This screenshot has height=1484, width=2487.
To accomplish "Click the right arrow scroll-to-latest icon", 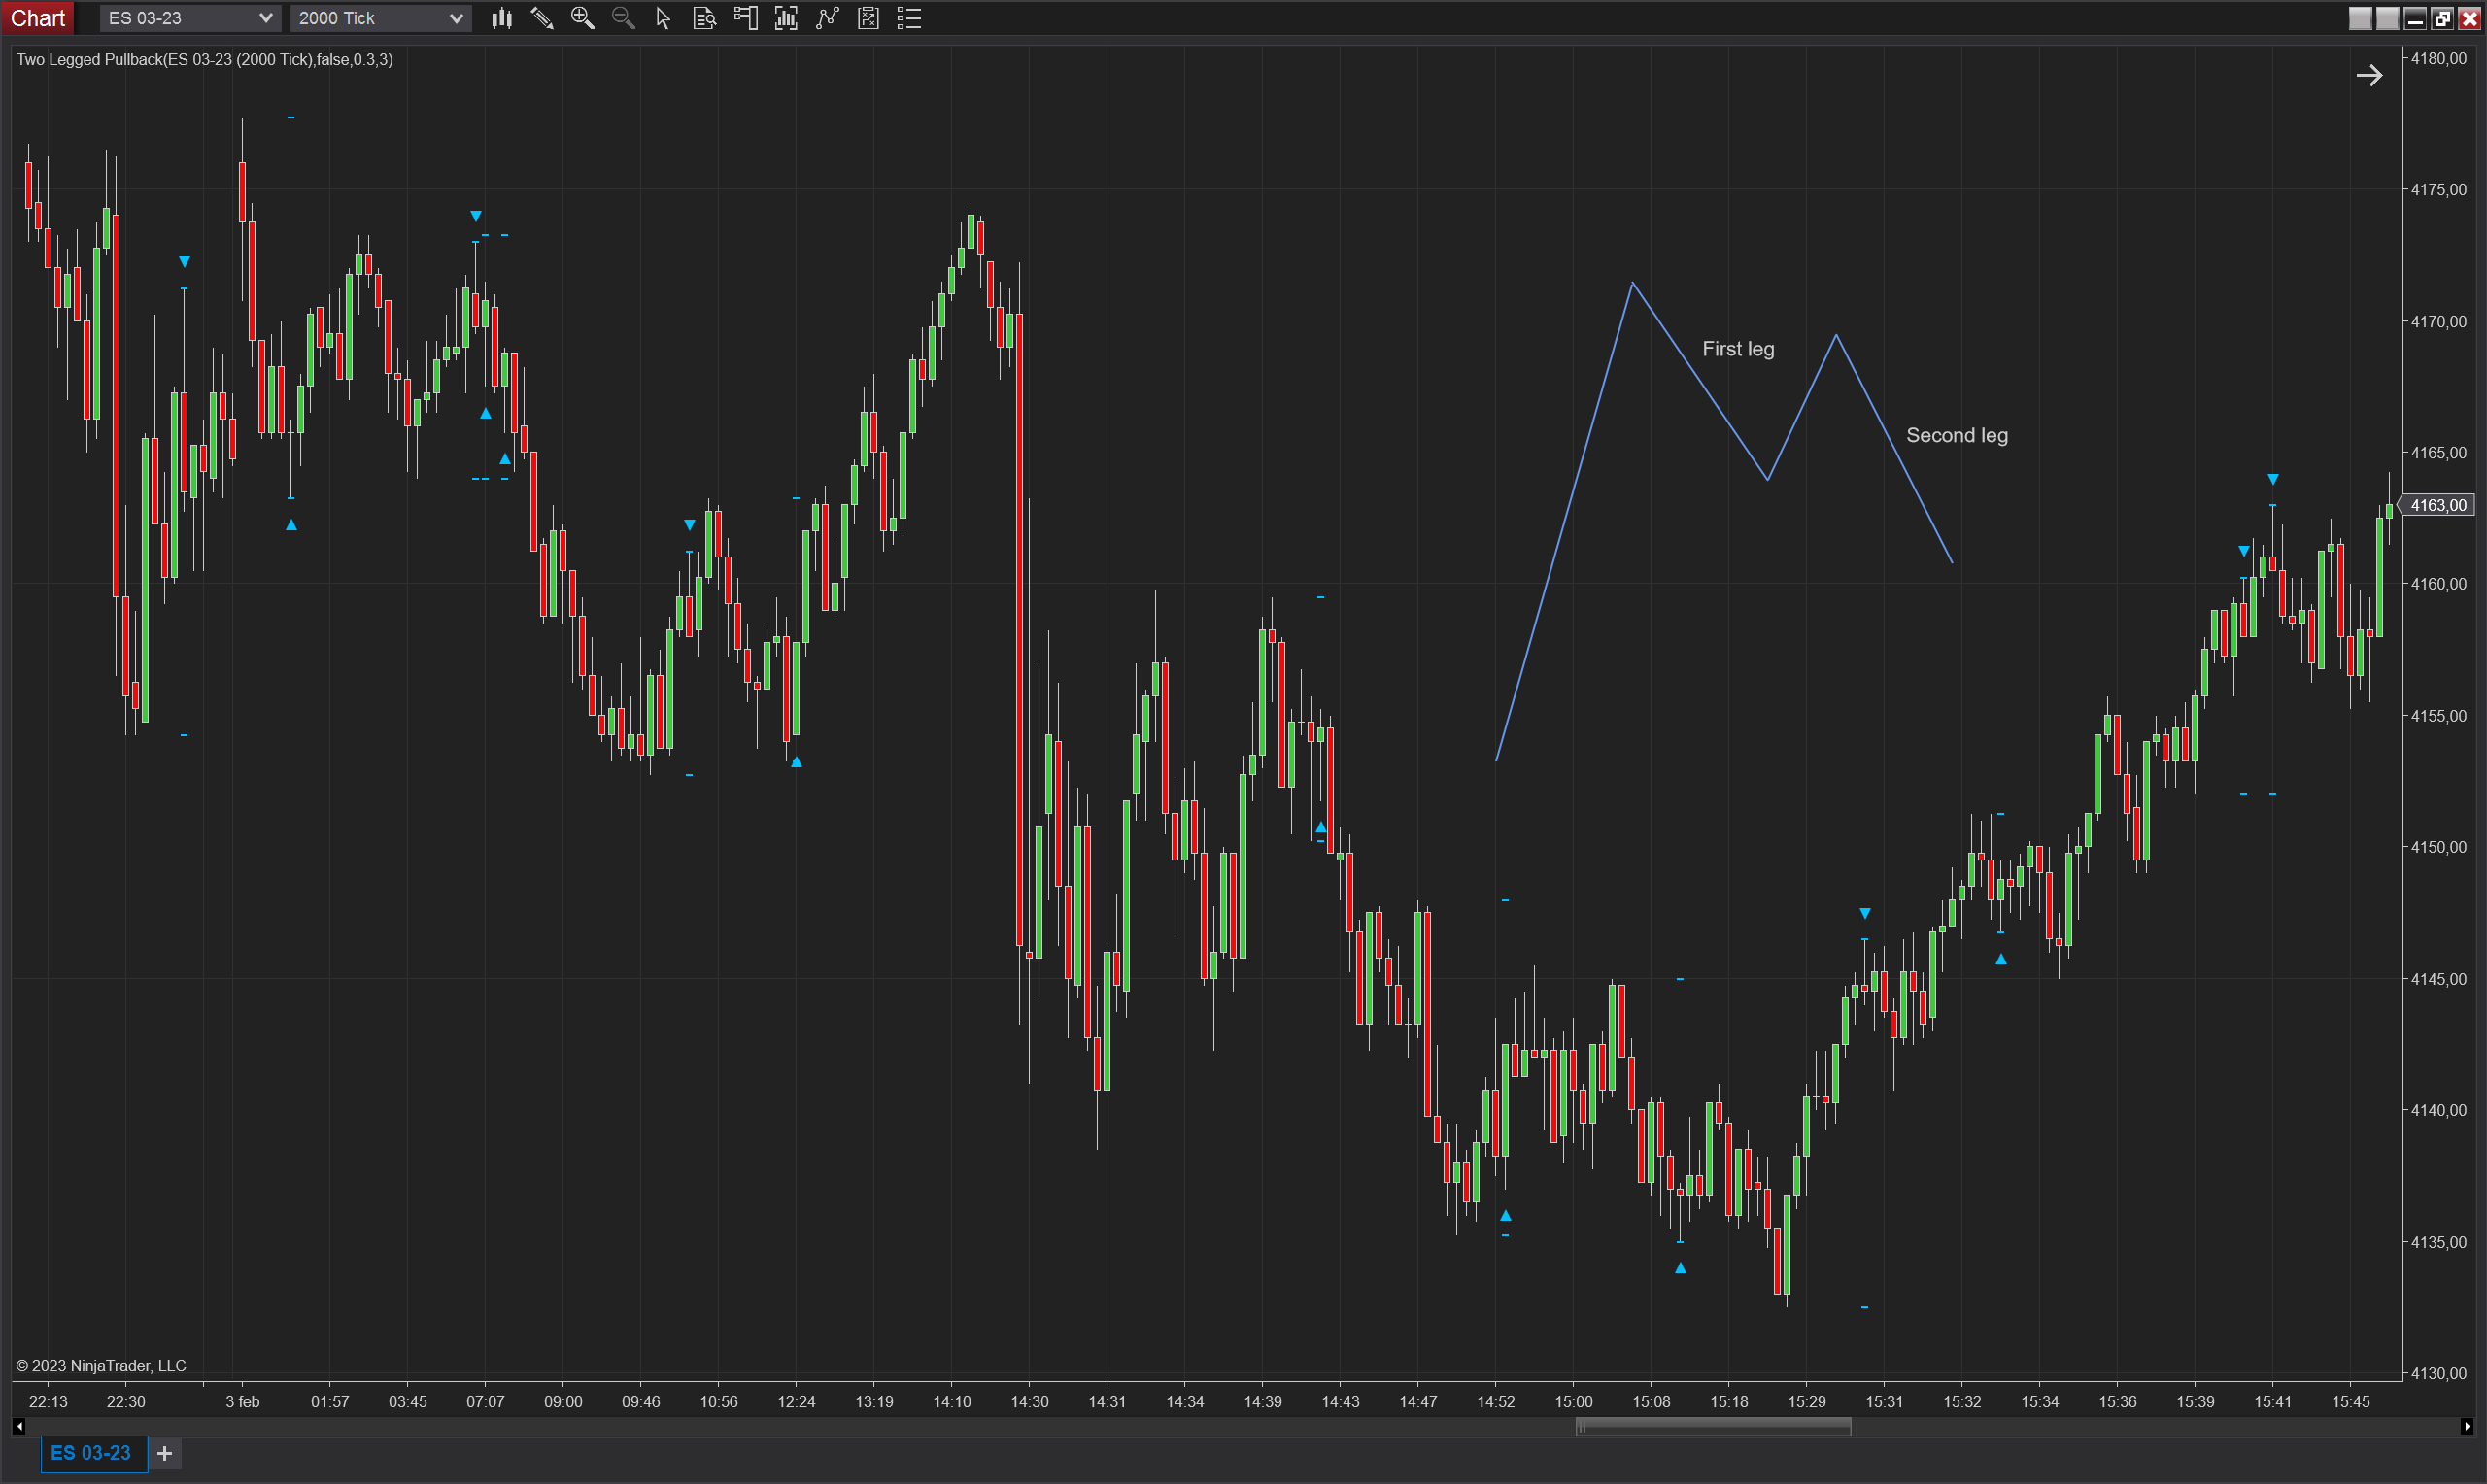I will [2369, 75].
